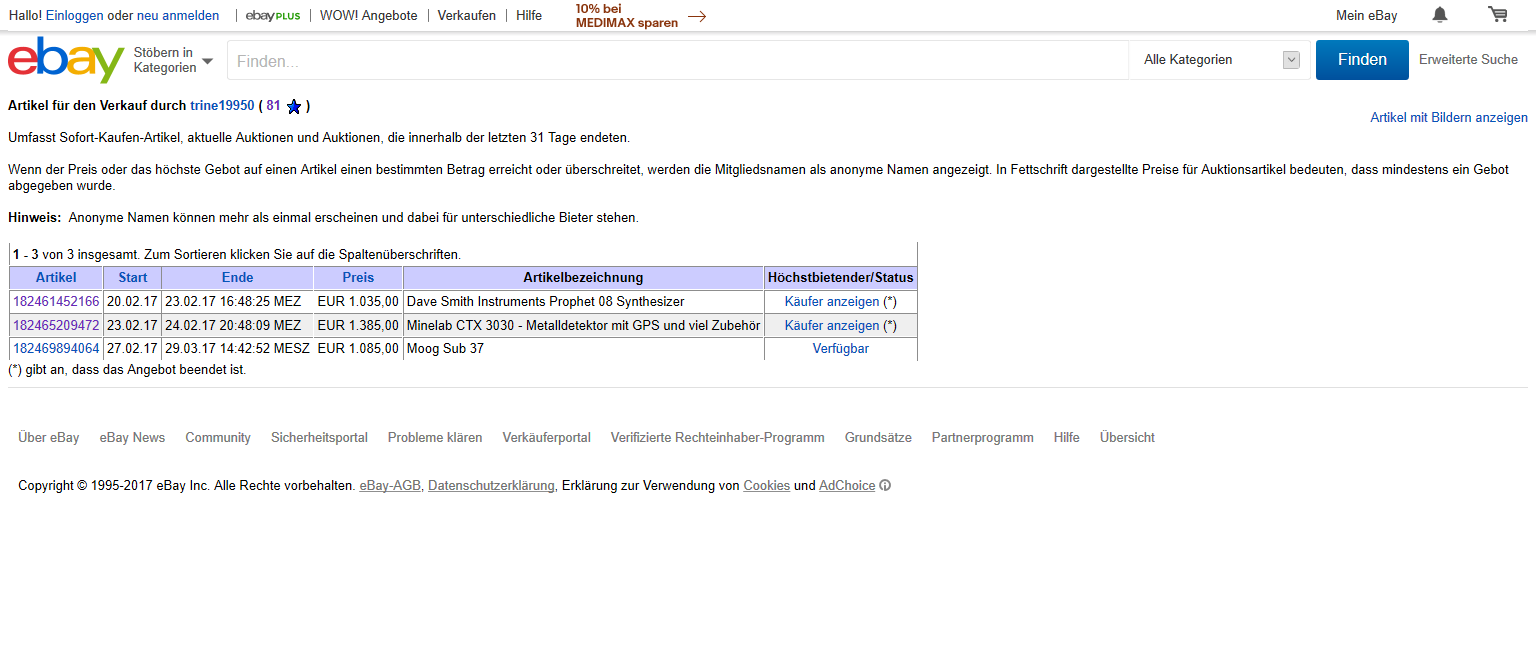Image resolution: width=1536 pixels, height=653 pixels.
Task: Open the shopping cart icon
Action: click(x=1497, y=15)
